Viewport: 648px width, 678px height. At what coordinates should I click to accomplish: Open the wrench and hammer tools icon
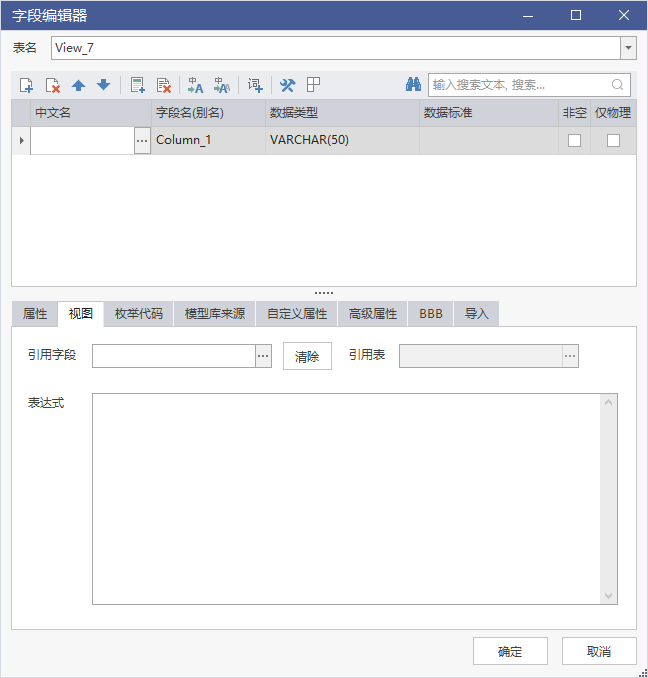pos(287,85)
